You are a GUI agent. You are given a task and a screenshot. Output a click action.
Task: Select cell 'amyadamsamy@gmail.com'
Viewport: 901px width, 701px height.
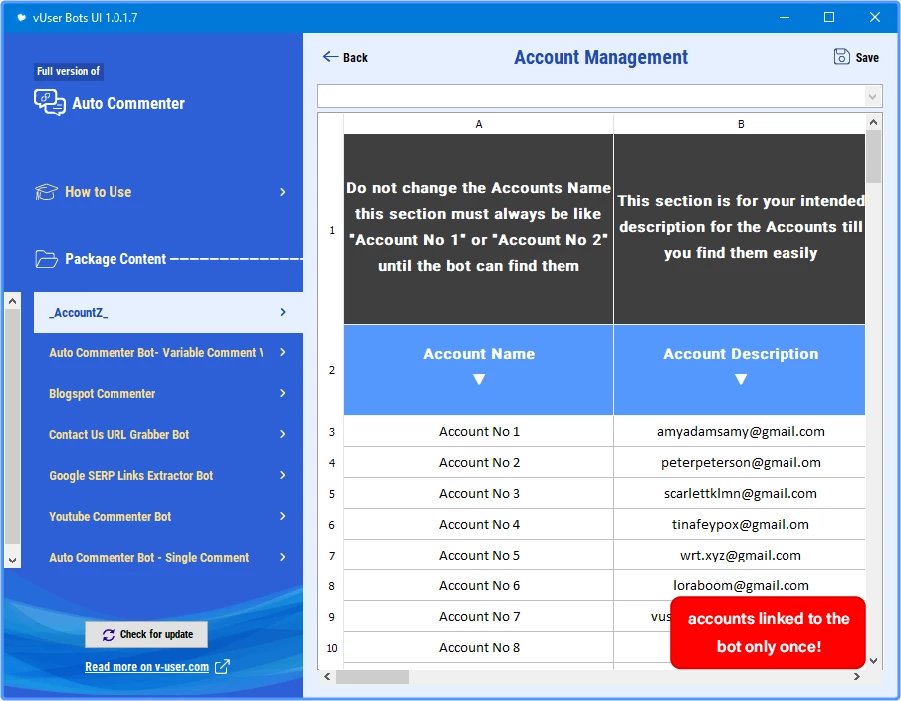(740, 432)
